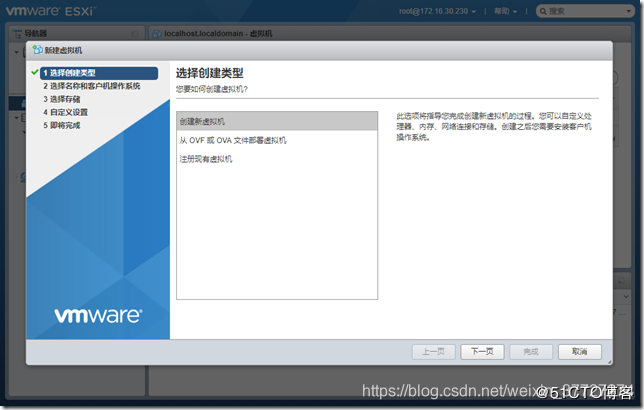This screenshot has height=410, width=644.
Task: Collapse the 导航器 panel with its minimize icon
Action: [x=135, y=34]
